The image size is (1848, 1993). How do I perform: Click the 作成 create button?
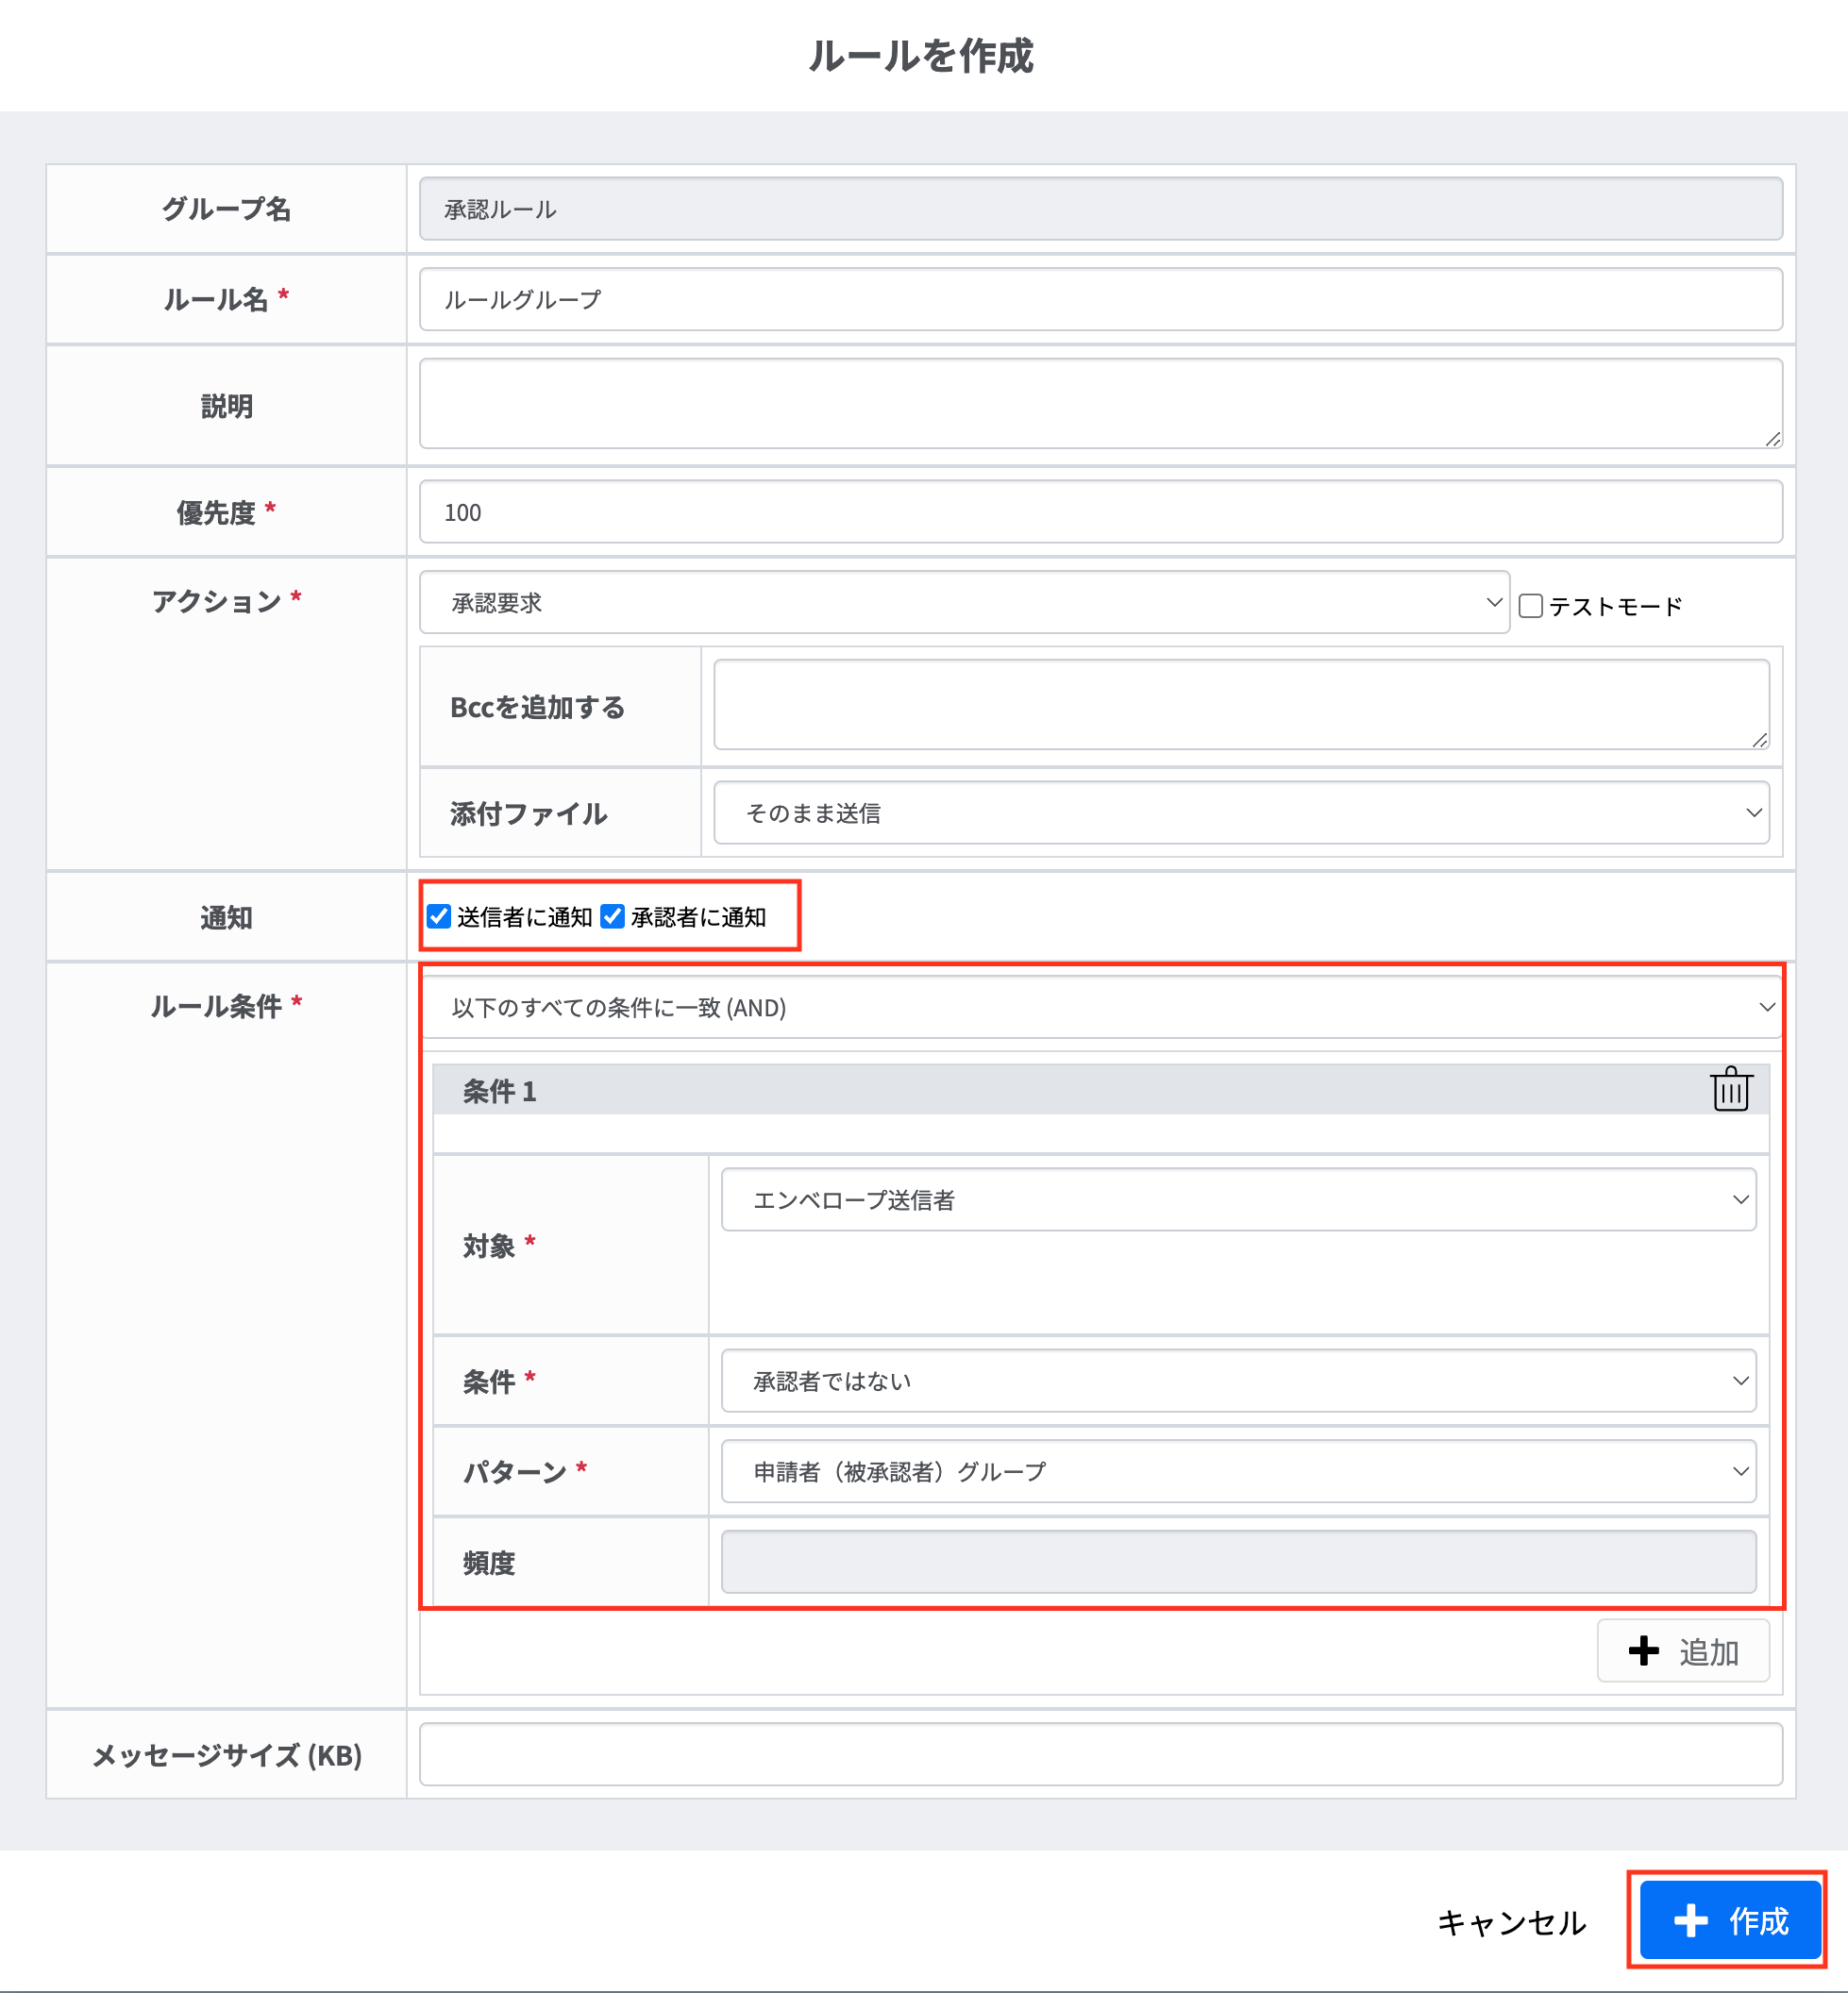(1730, 1920)
